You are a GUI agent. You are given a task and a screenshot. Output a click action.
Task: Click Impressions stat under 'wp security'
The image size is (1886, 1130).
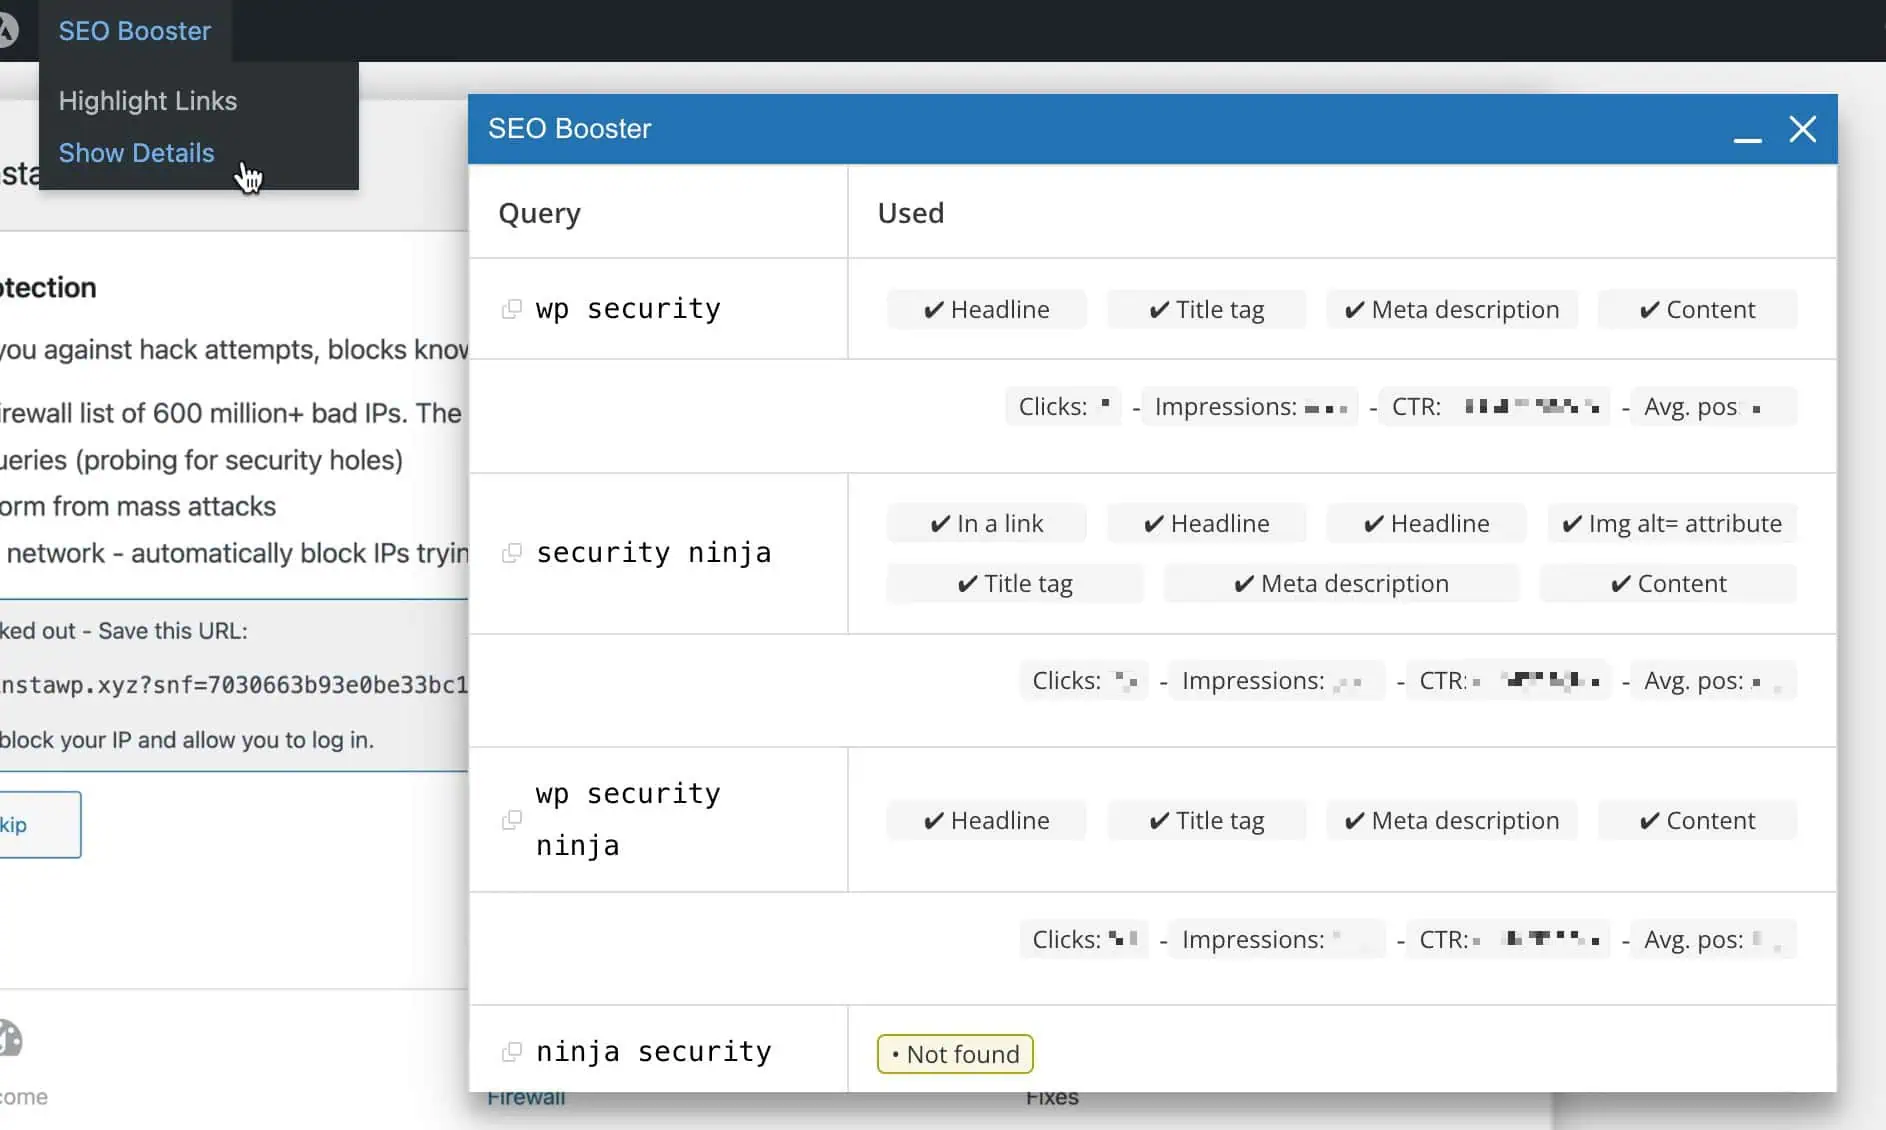point(1250,407)
